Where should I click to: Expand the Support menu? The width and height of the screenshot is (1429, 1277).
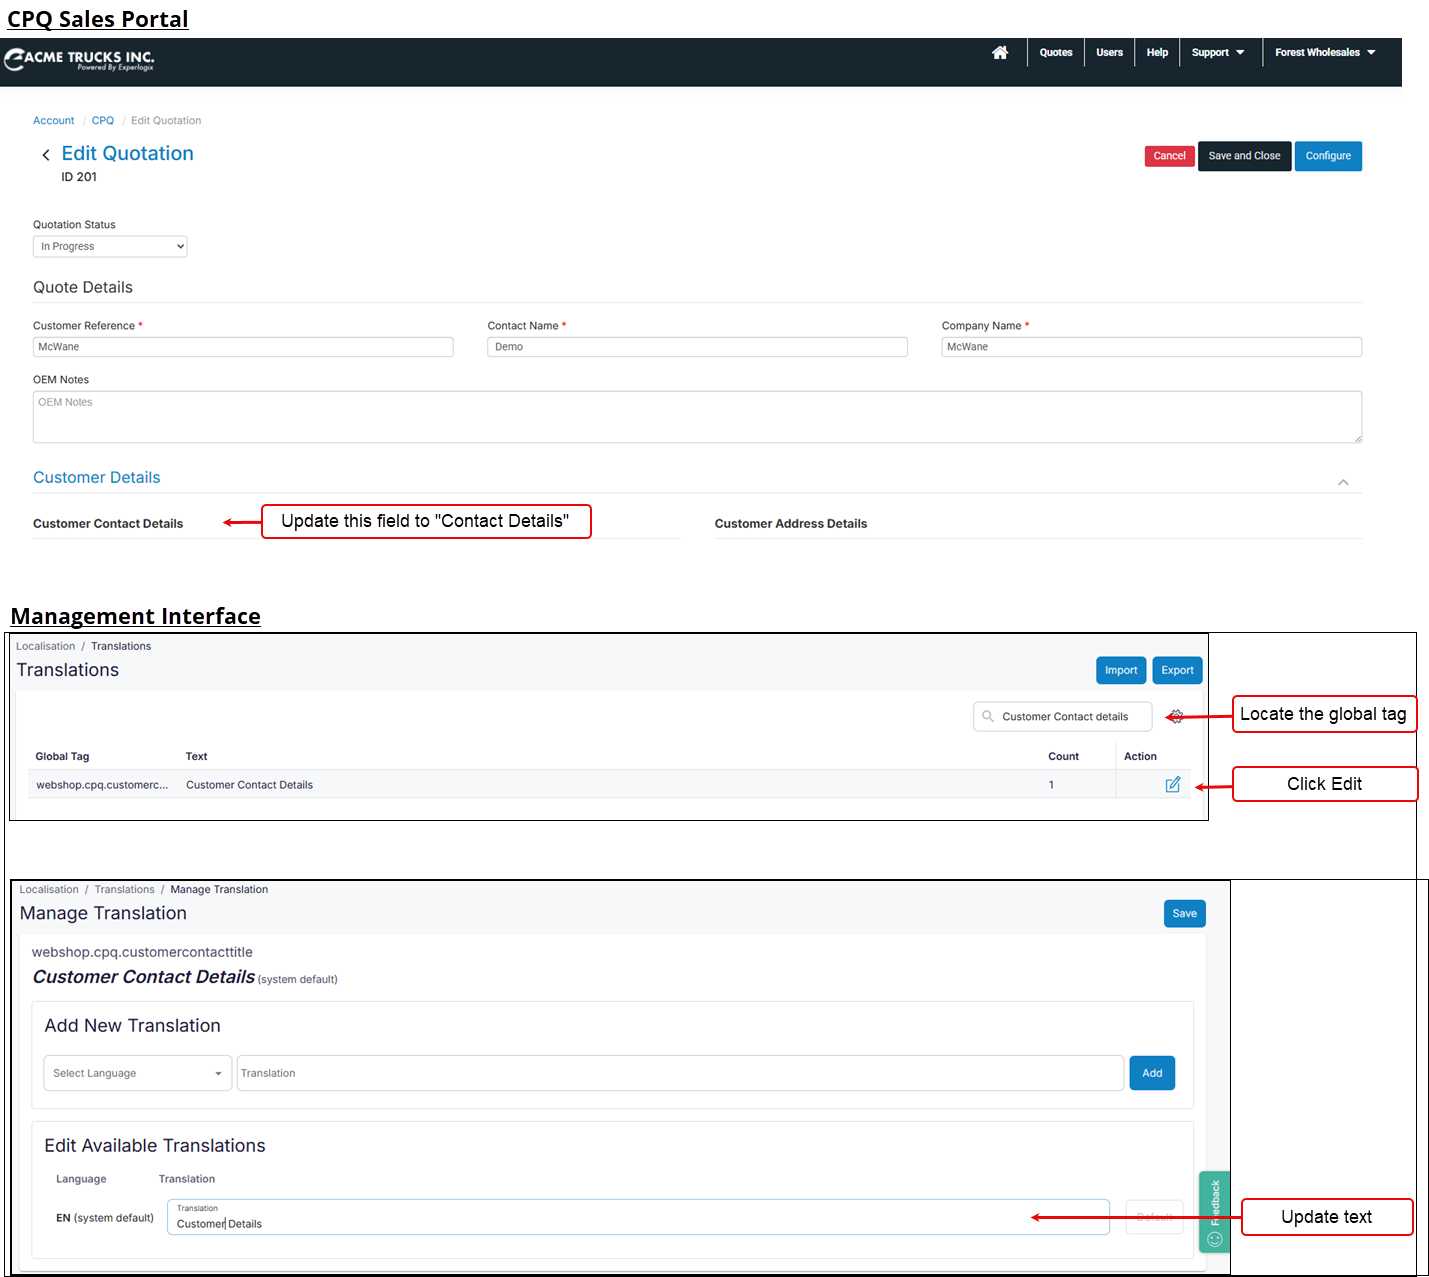tap(1217, 53)
